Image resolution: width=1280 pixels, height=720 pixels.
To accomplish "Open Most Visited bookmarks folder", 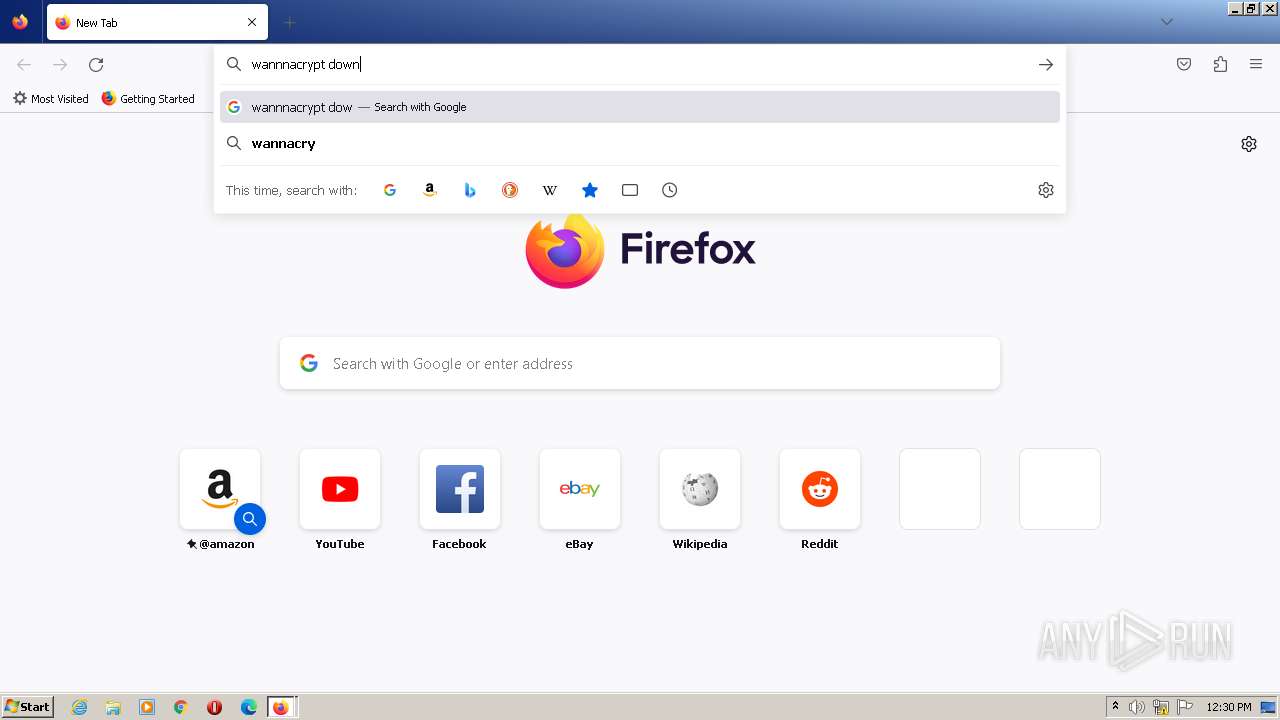I will pyautogui.click(x=50, y=99).
